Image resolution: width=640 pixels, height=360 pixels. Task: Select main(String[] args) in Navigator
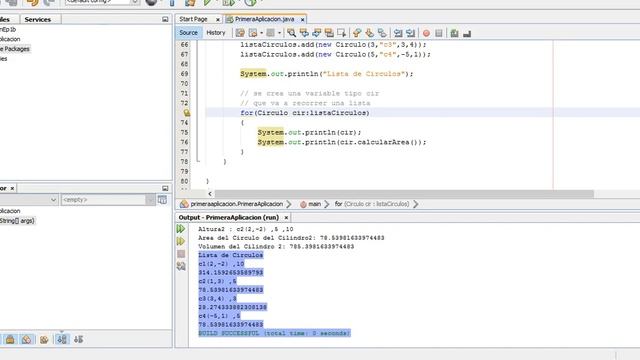(17, 221)
